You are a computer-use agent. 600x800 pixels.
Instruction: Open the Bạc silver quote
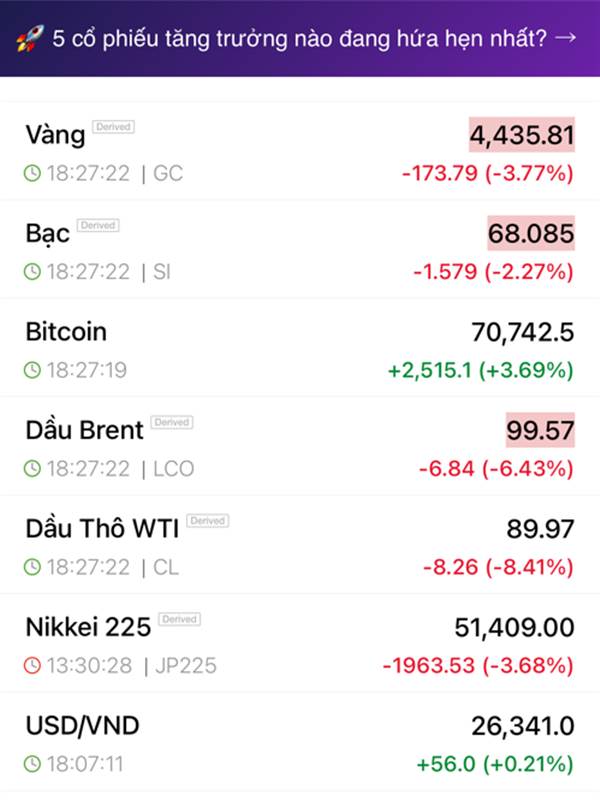47,234
